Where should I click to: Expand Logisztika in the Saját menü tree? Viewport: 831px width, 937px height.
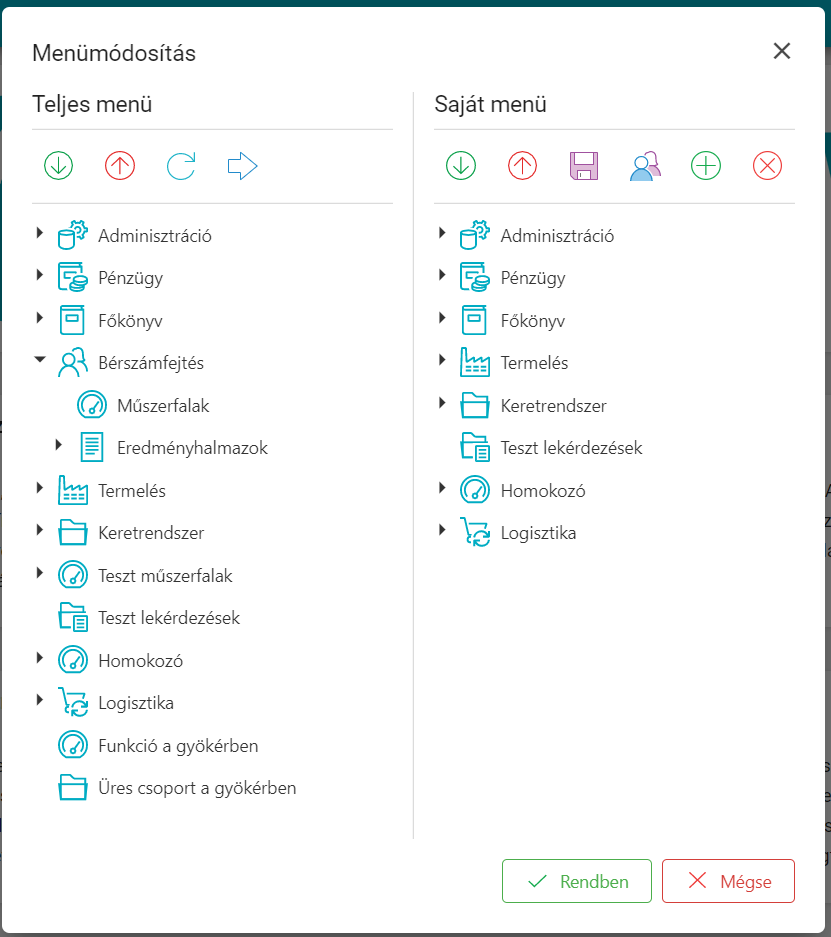coord(442,530)
